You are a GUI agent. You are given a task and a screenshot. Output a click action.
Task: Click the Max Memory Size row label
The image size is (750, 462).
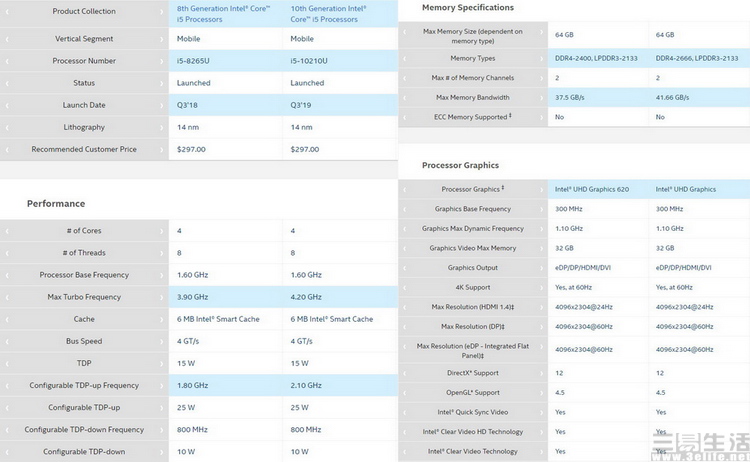coord(473,36)
